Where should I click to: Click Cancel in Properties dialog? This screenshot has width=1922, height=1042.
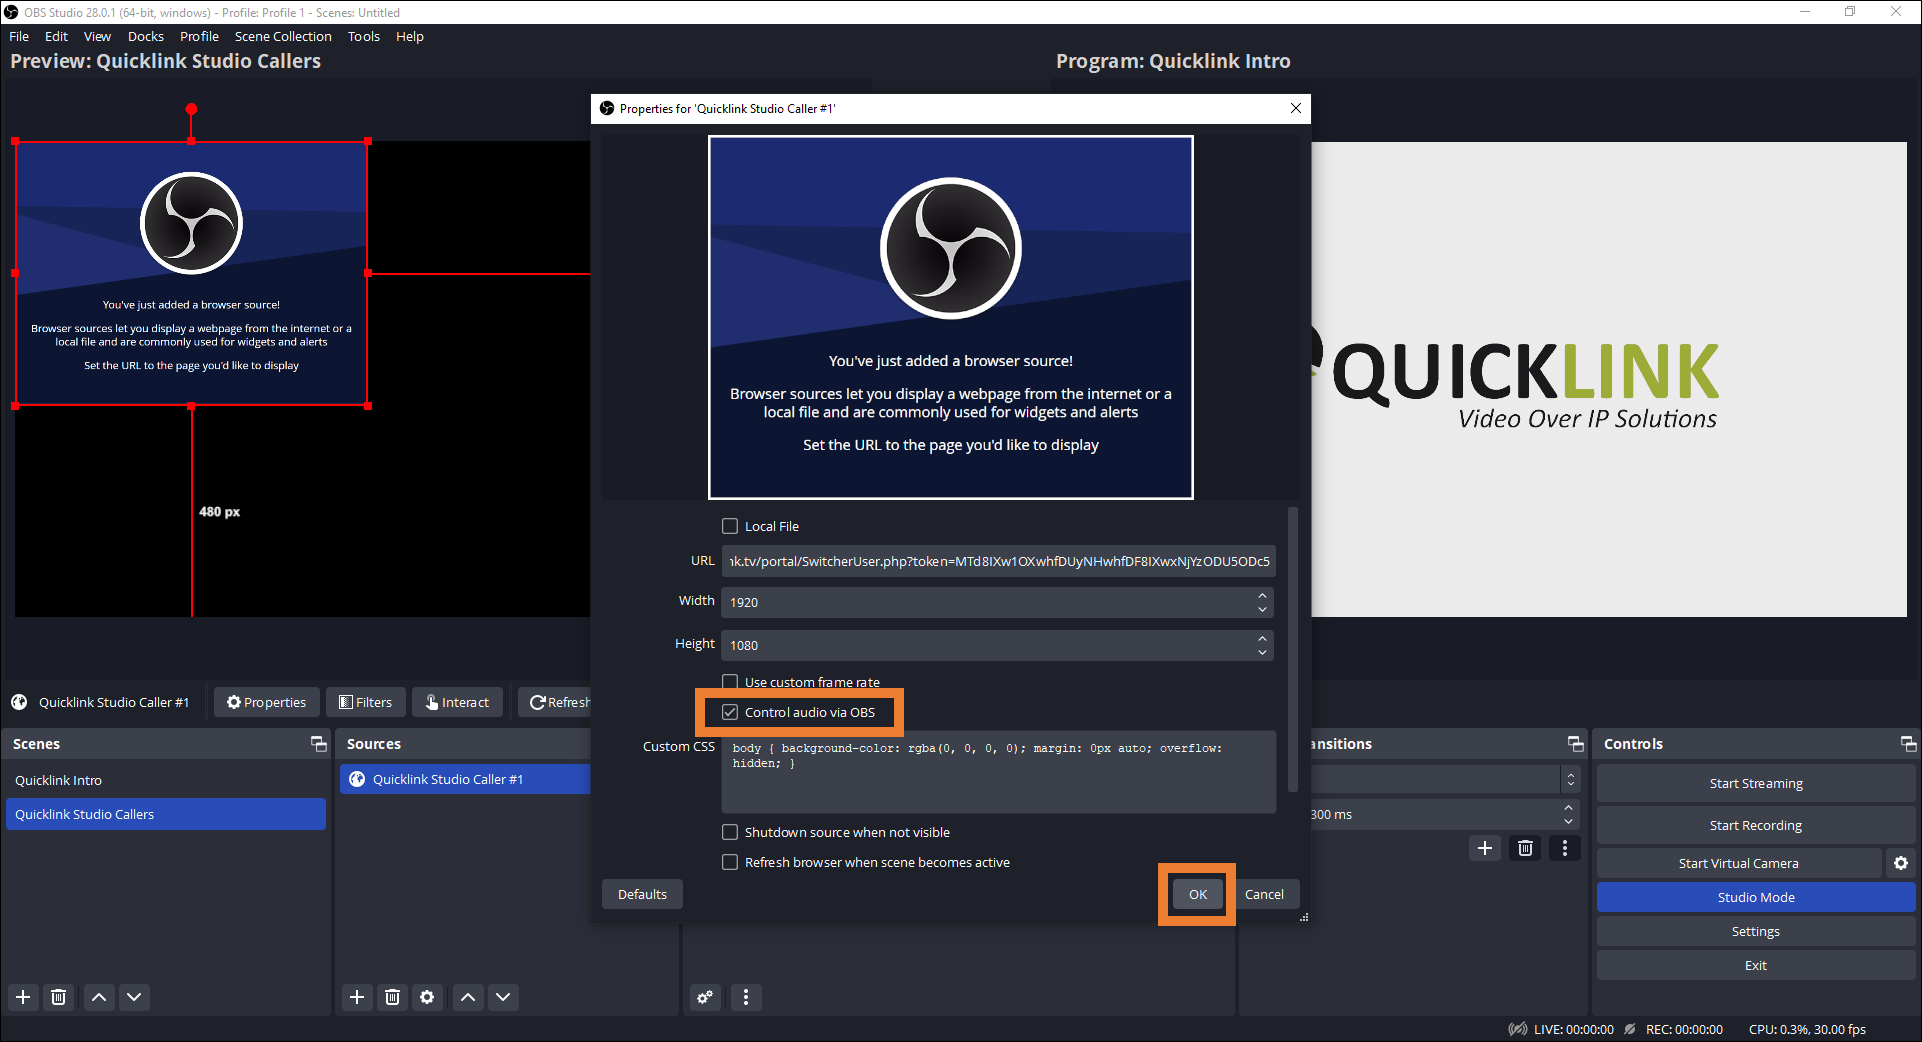1264,894
